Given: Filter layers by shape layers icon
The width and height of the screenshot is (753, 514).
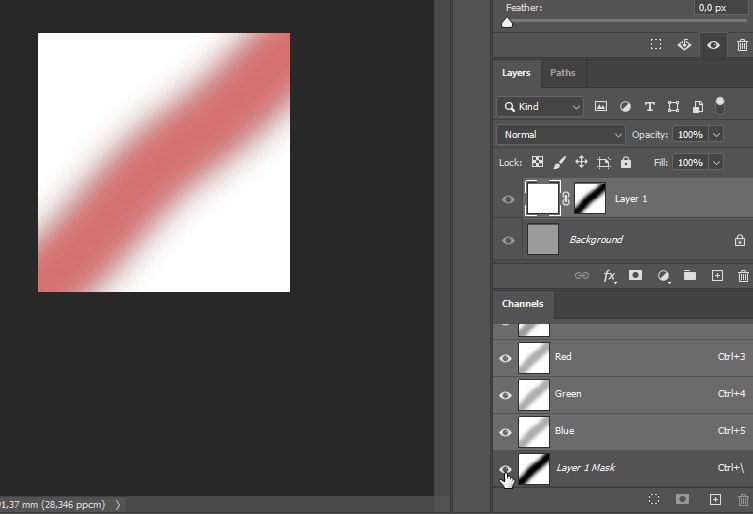Looking at the screenshot, I should click(x=673, y=107).
